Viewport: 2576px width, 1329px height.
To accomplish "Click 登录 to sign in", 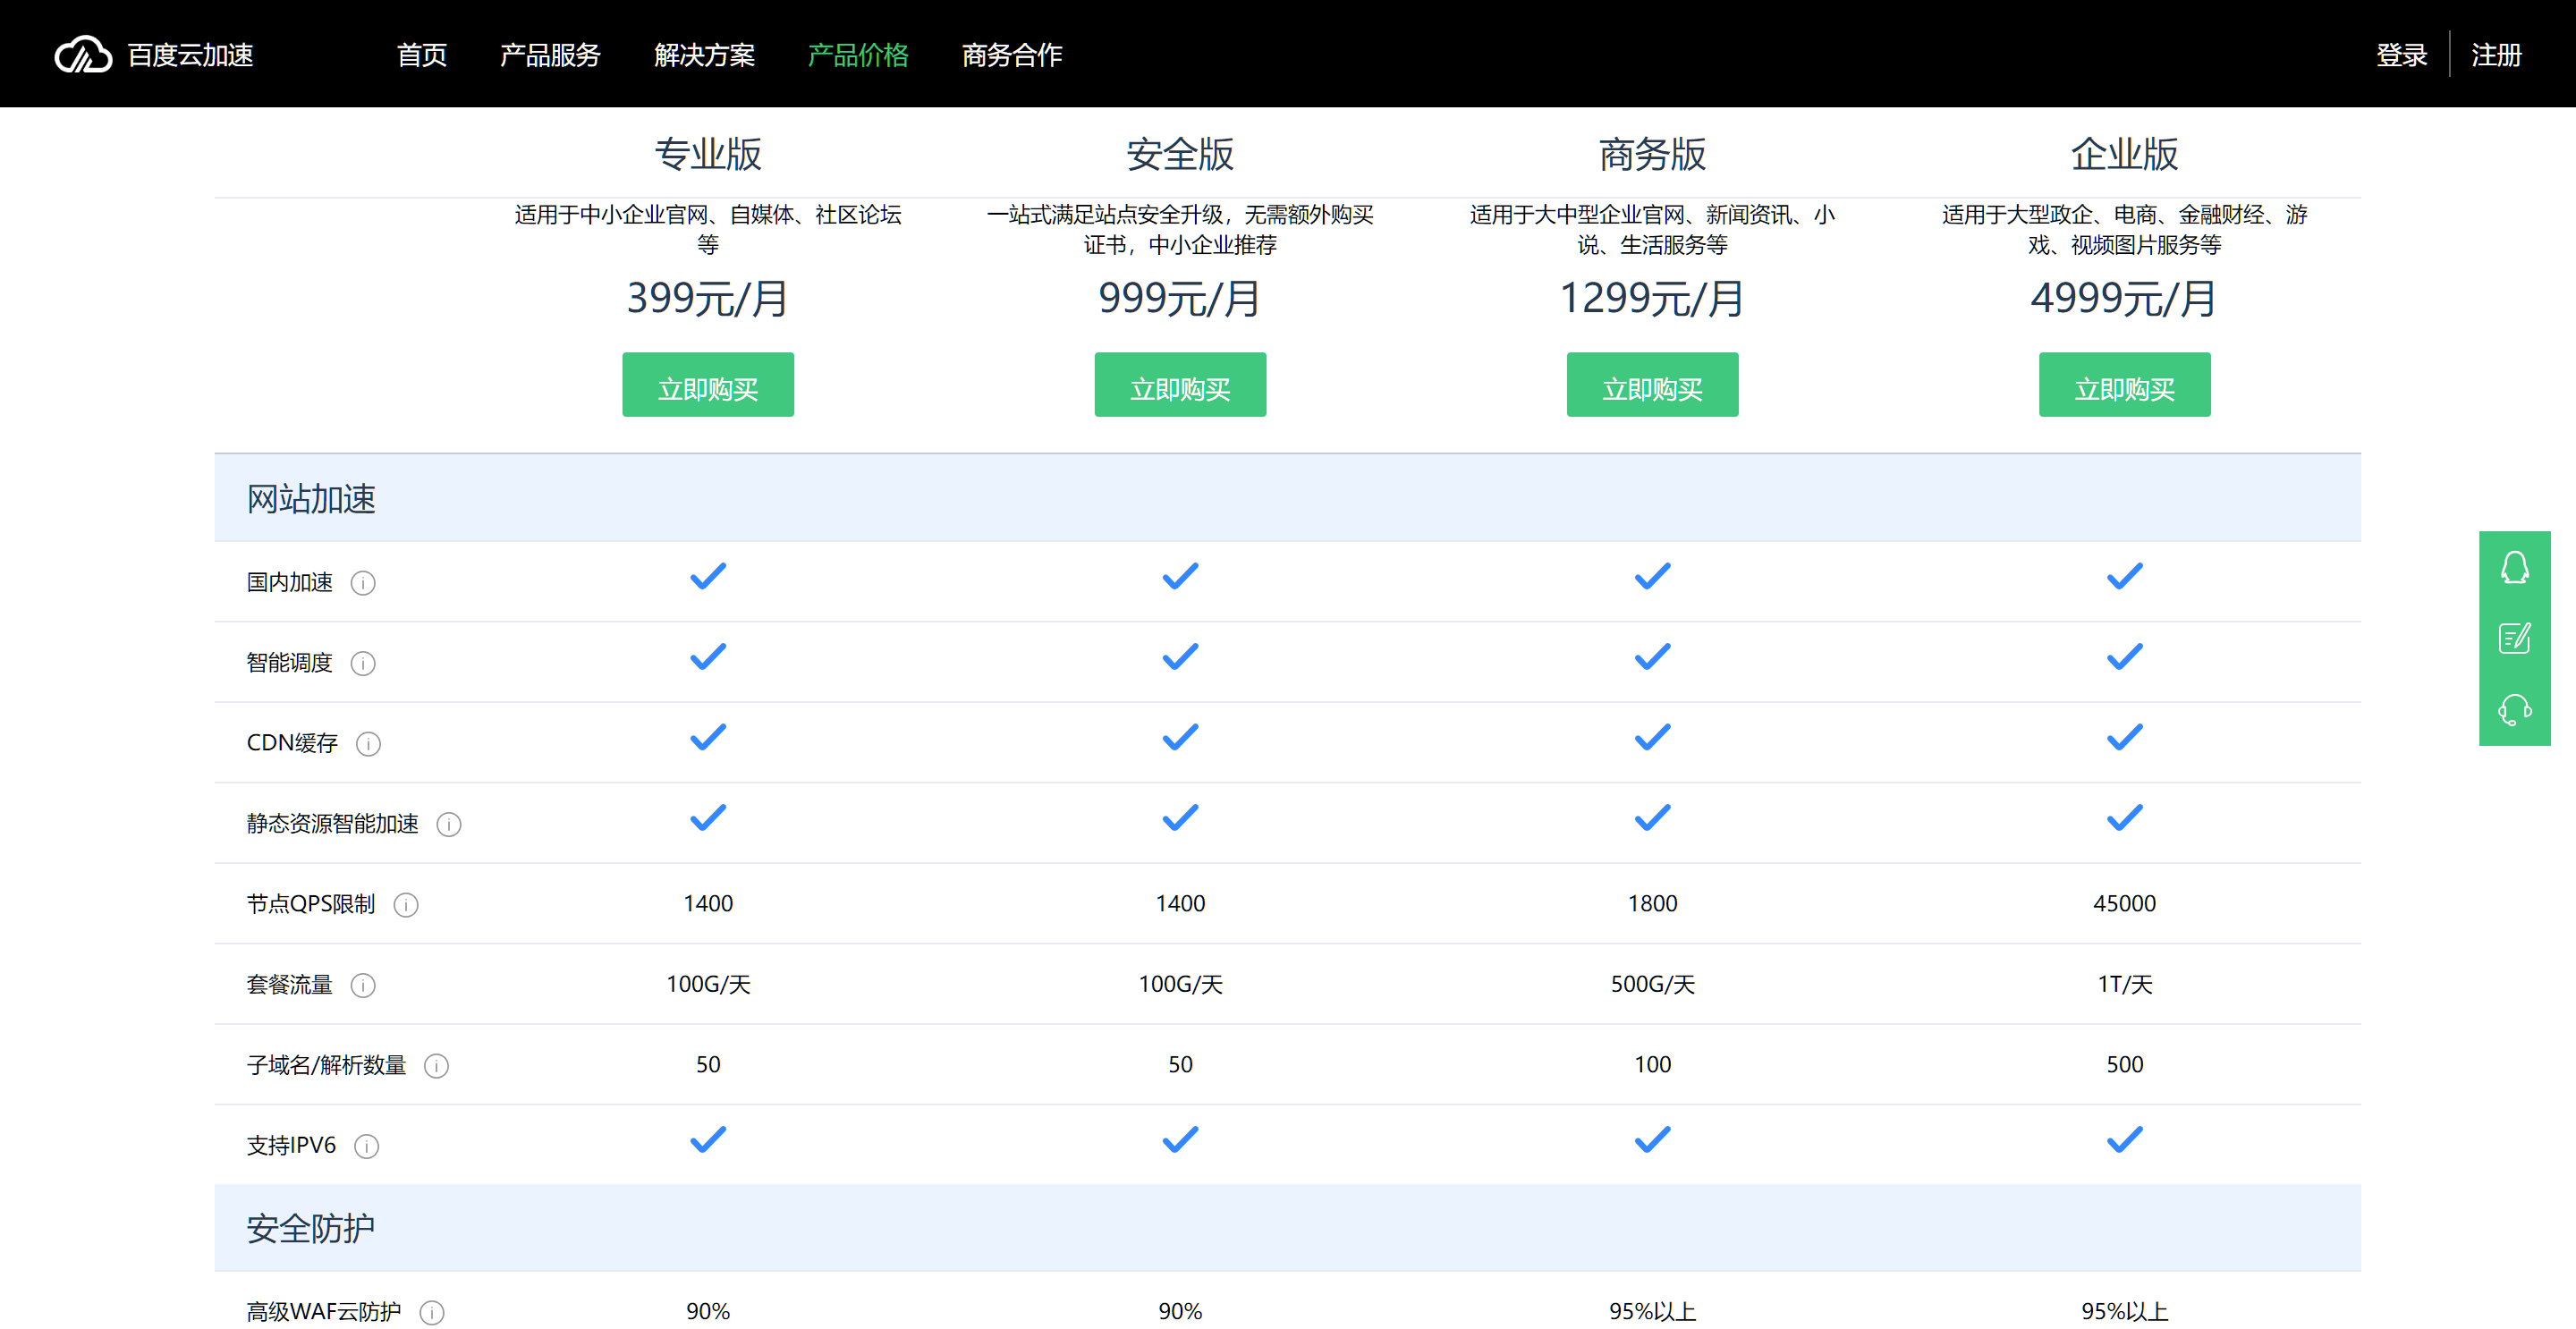I will [x=2402, y=55].
